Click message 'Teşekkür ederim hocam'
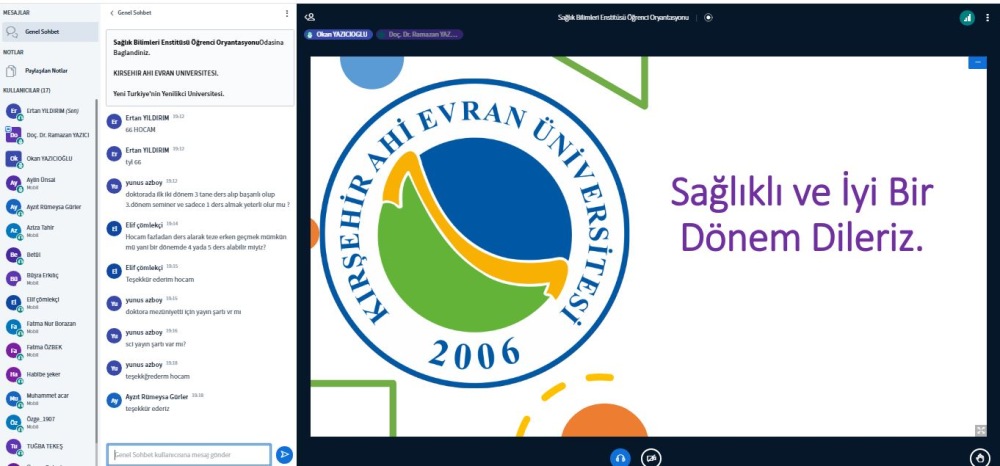 point(159,279)
